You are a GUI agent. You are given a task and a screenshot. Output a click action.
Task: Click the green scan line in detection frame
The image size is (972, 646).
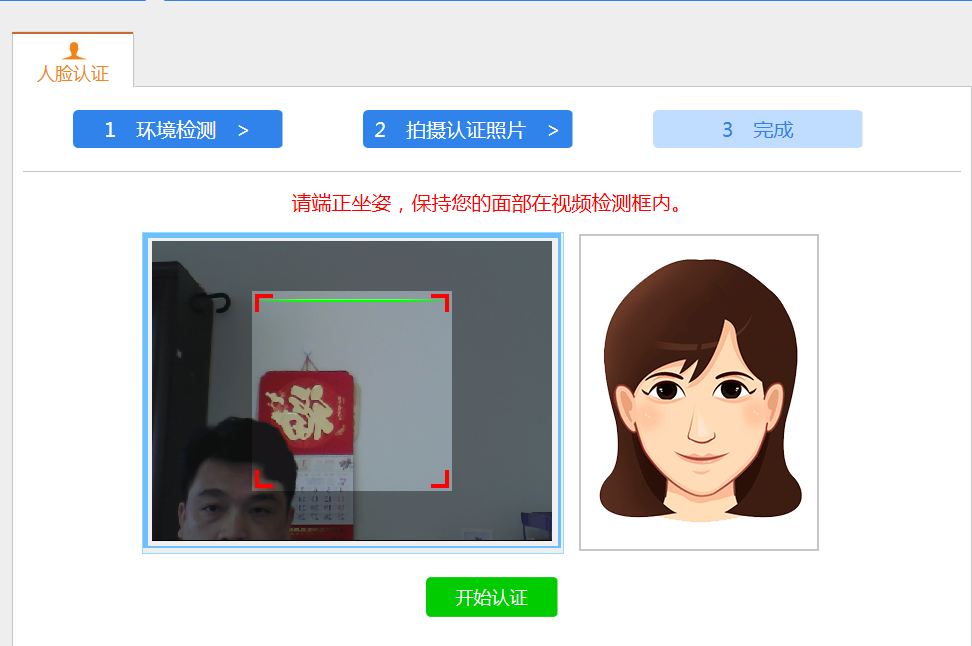[351, 299]
